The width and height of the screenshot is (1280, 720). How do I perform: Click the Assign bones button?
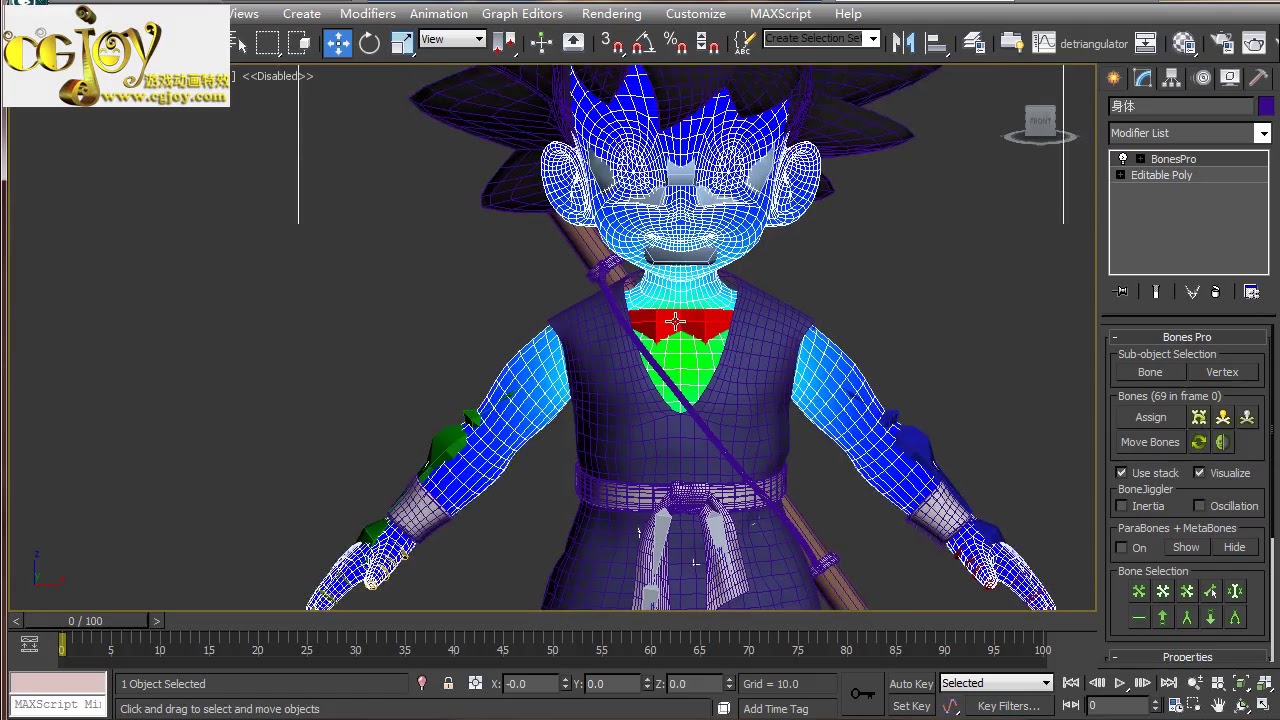click(1151, 417)
